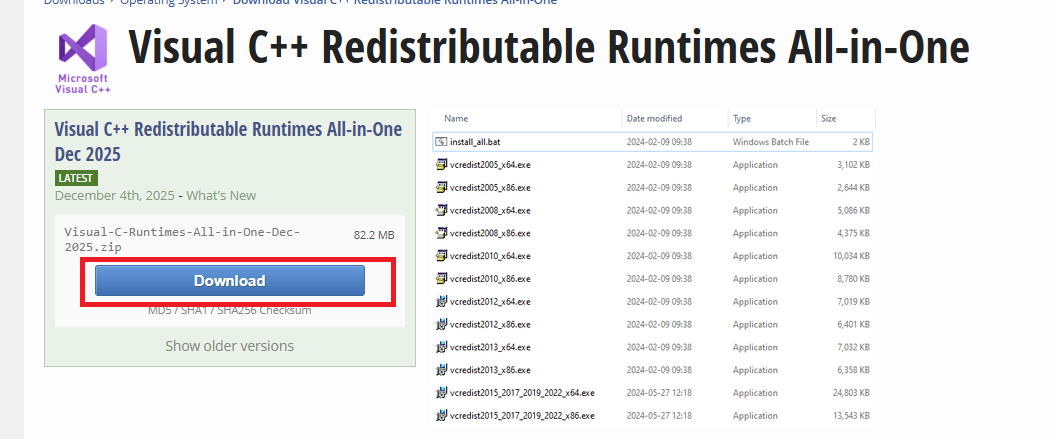The image size is (1054, 439).
Task: Expand Show older versions
Action: tap(229, 346)
